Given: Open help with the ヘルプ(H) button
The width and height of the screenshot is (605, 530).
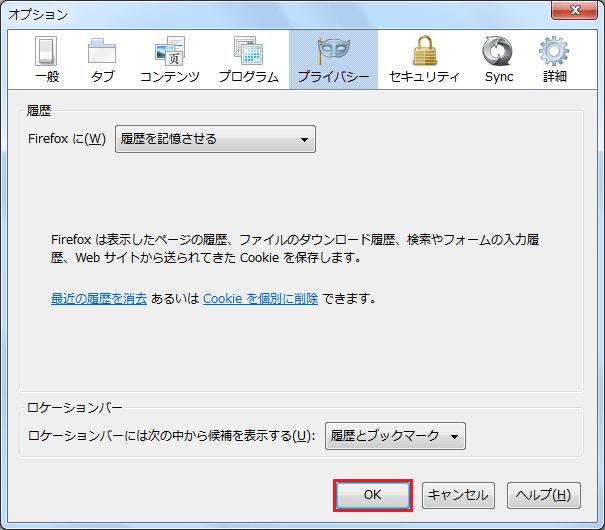Looking at the screenshot, I should 543,495.
